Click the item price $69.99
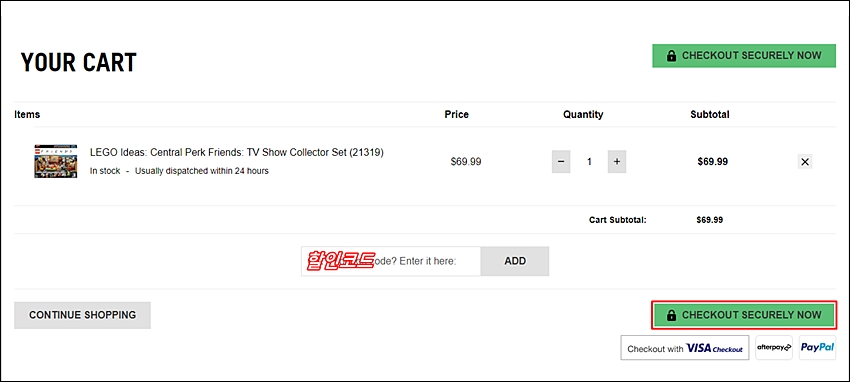Screen dimensions: 850x382 466,161
